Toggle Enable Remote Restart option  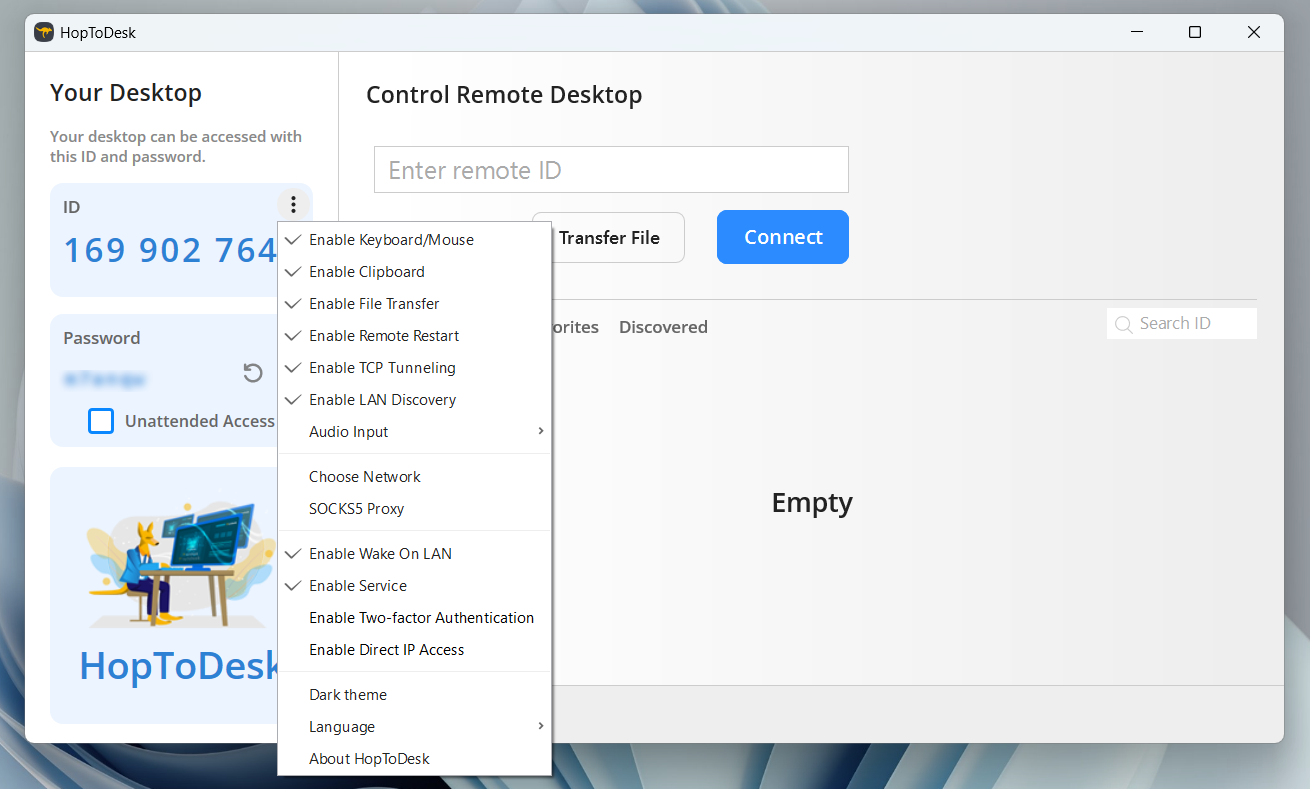coord(414,336)
